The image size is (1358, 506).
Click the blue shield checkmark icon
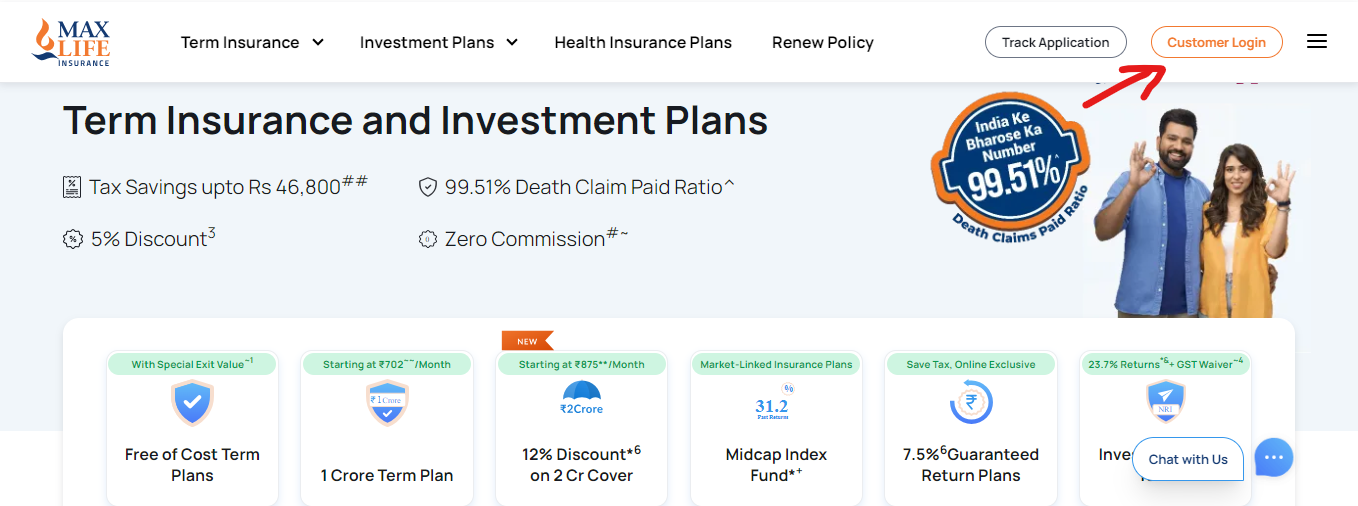point(192,403)
